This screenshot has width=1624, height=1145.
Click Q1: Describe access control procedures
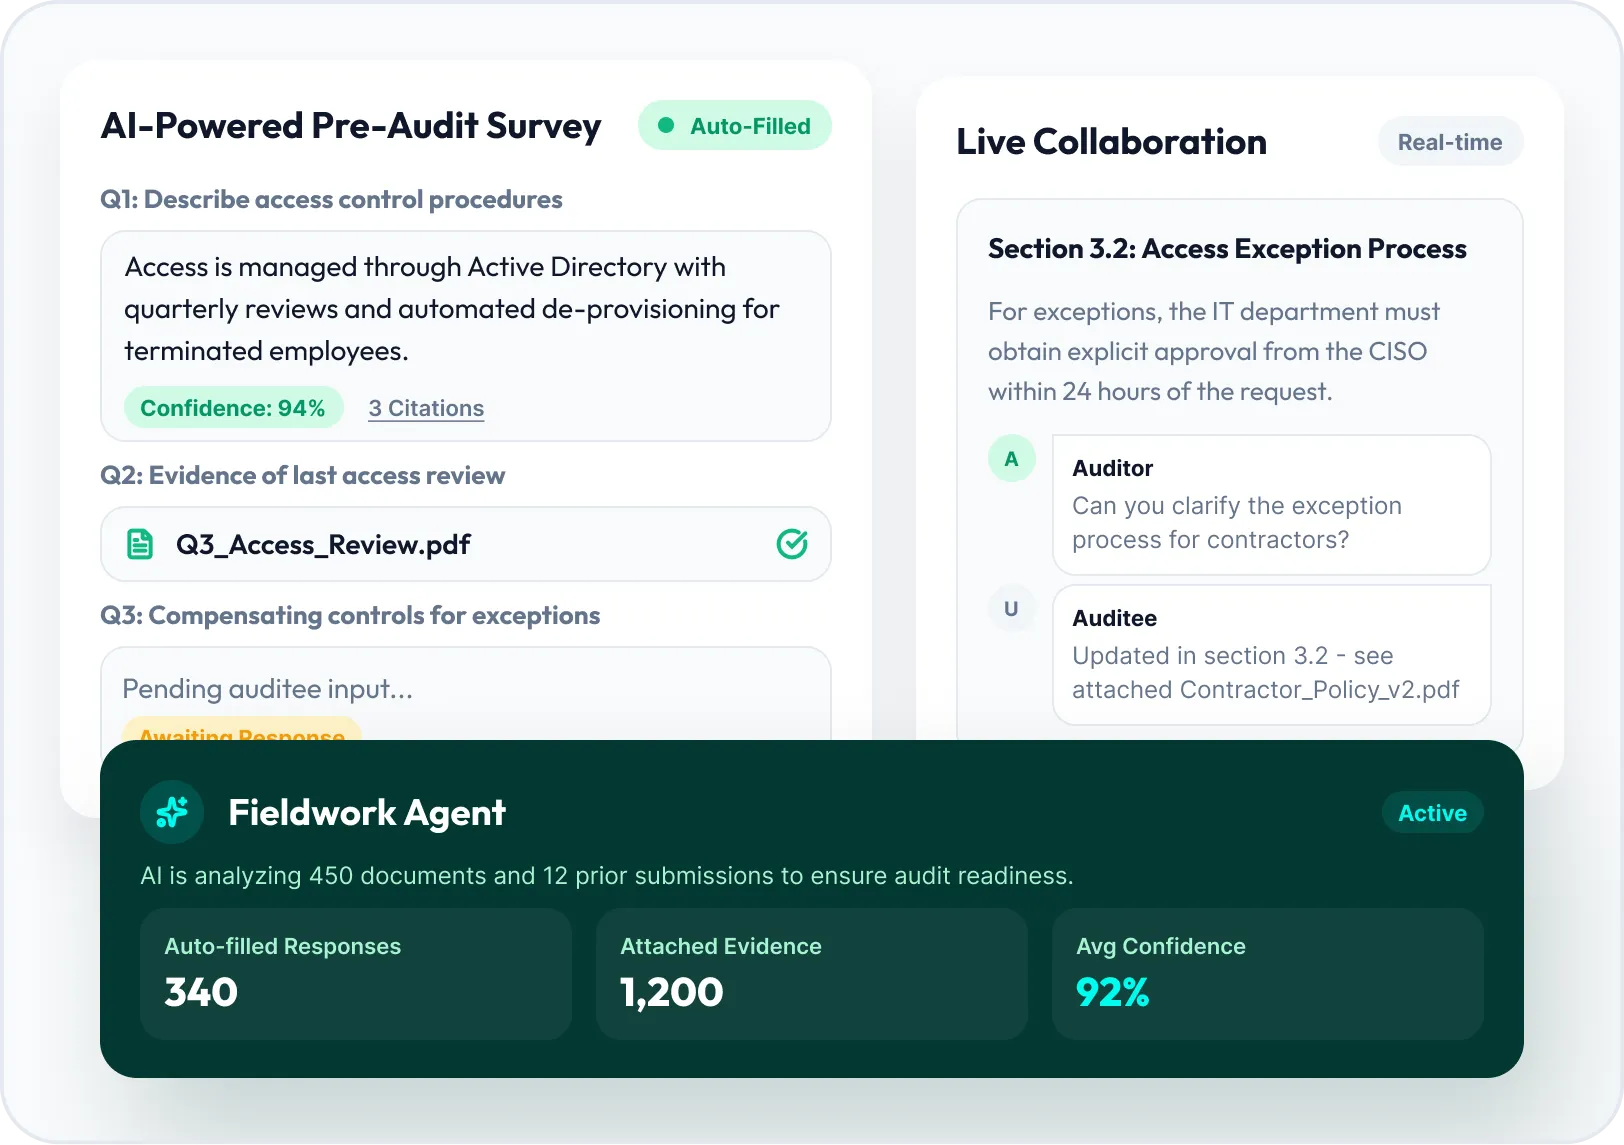331,200
